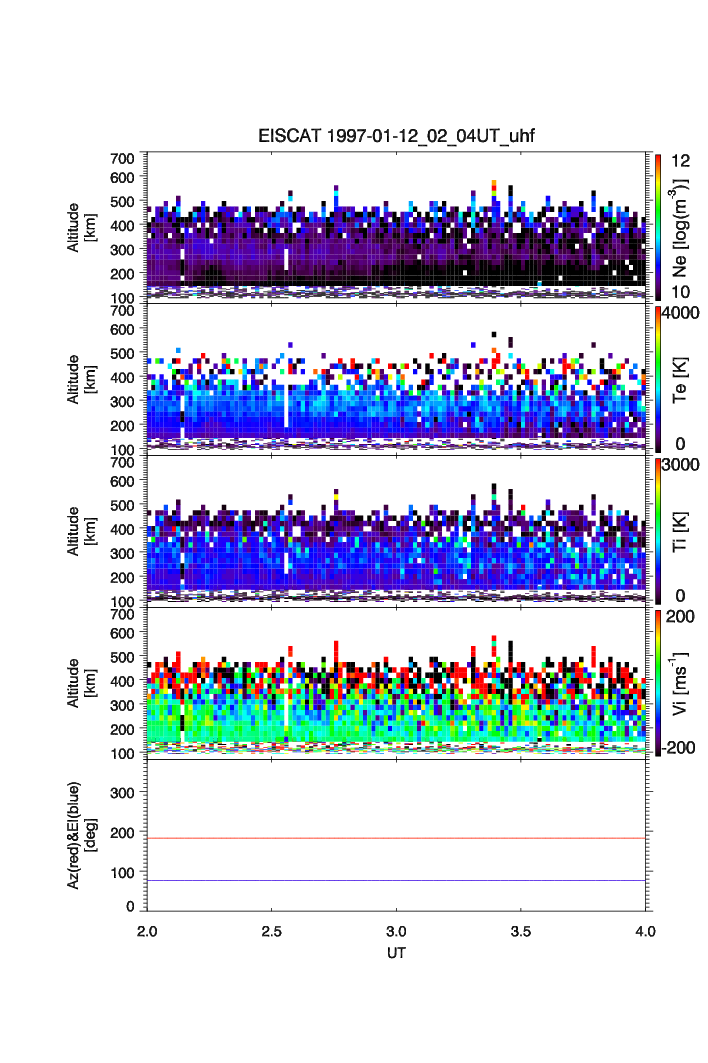Click the Altitude [km] label of Ne panel
Screen dimensions: 708x1063
pyautogui.click(x=81, y=228)
